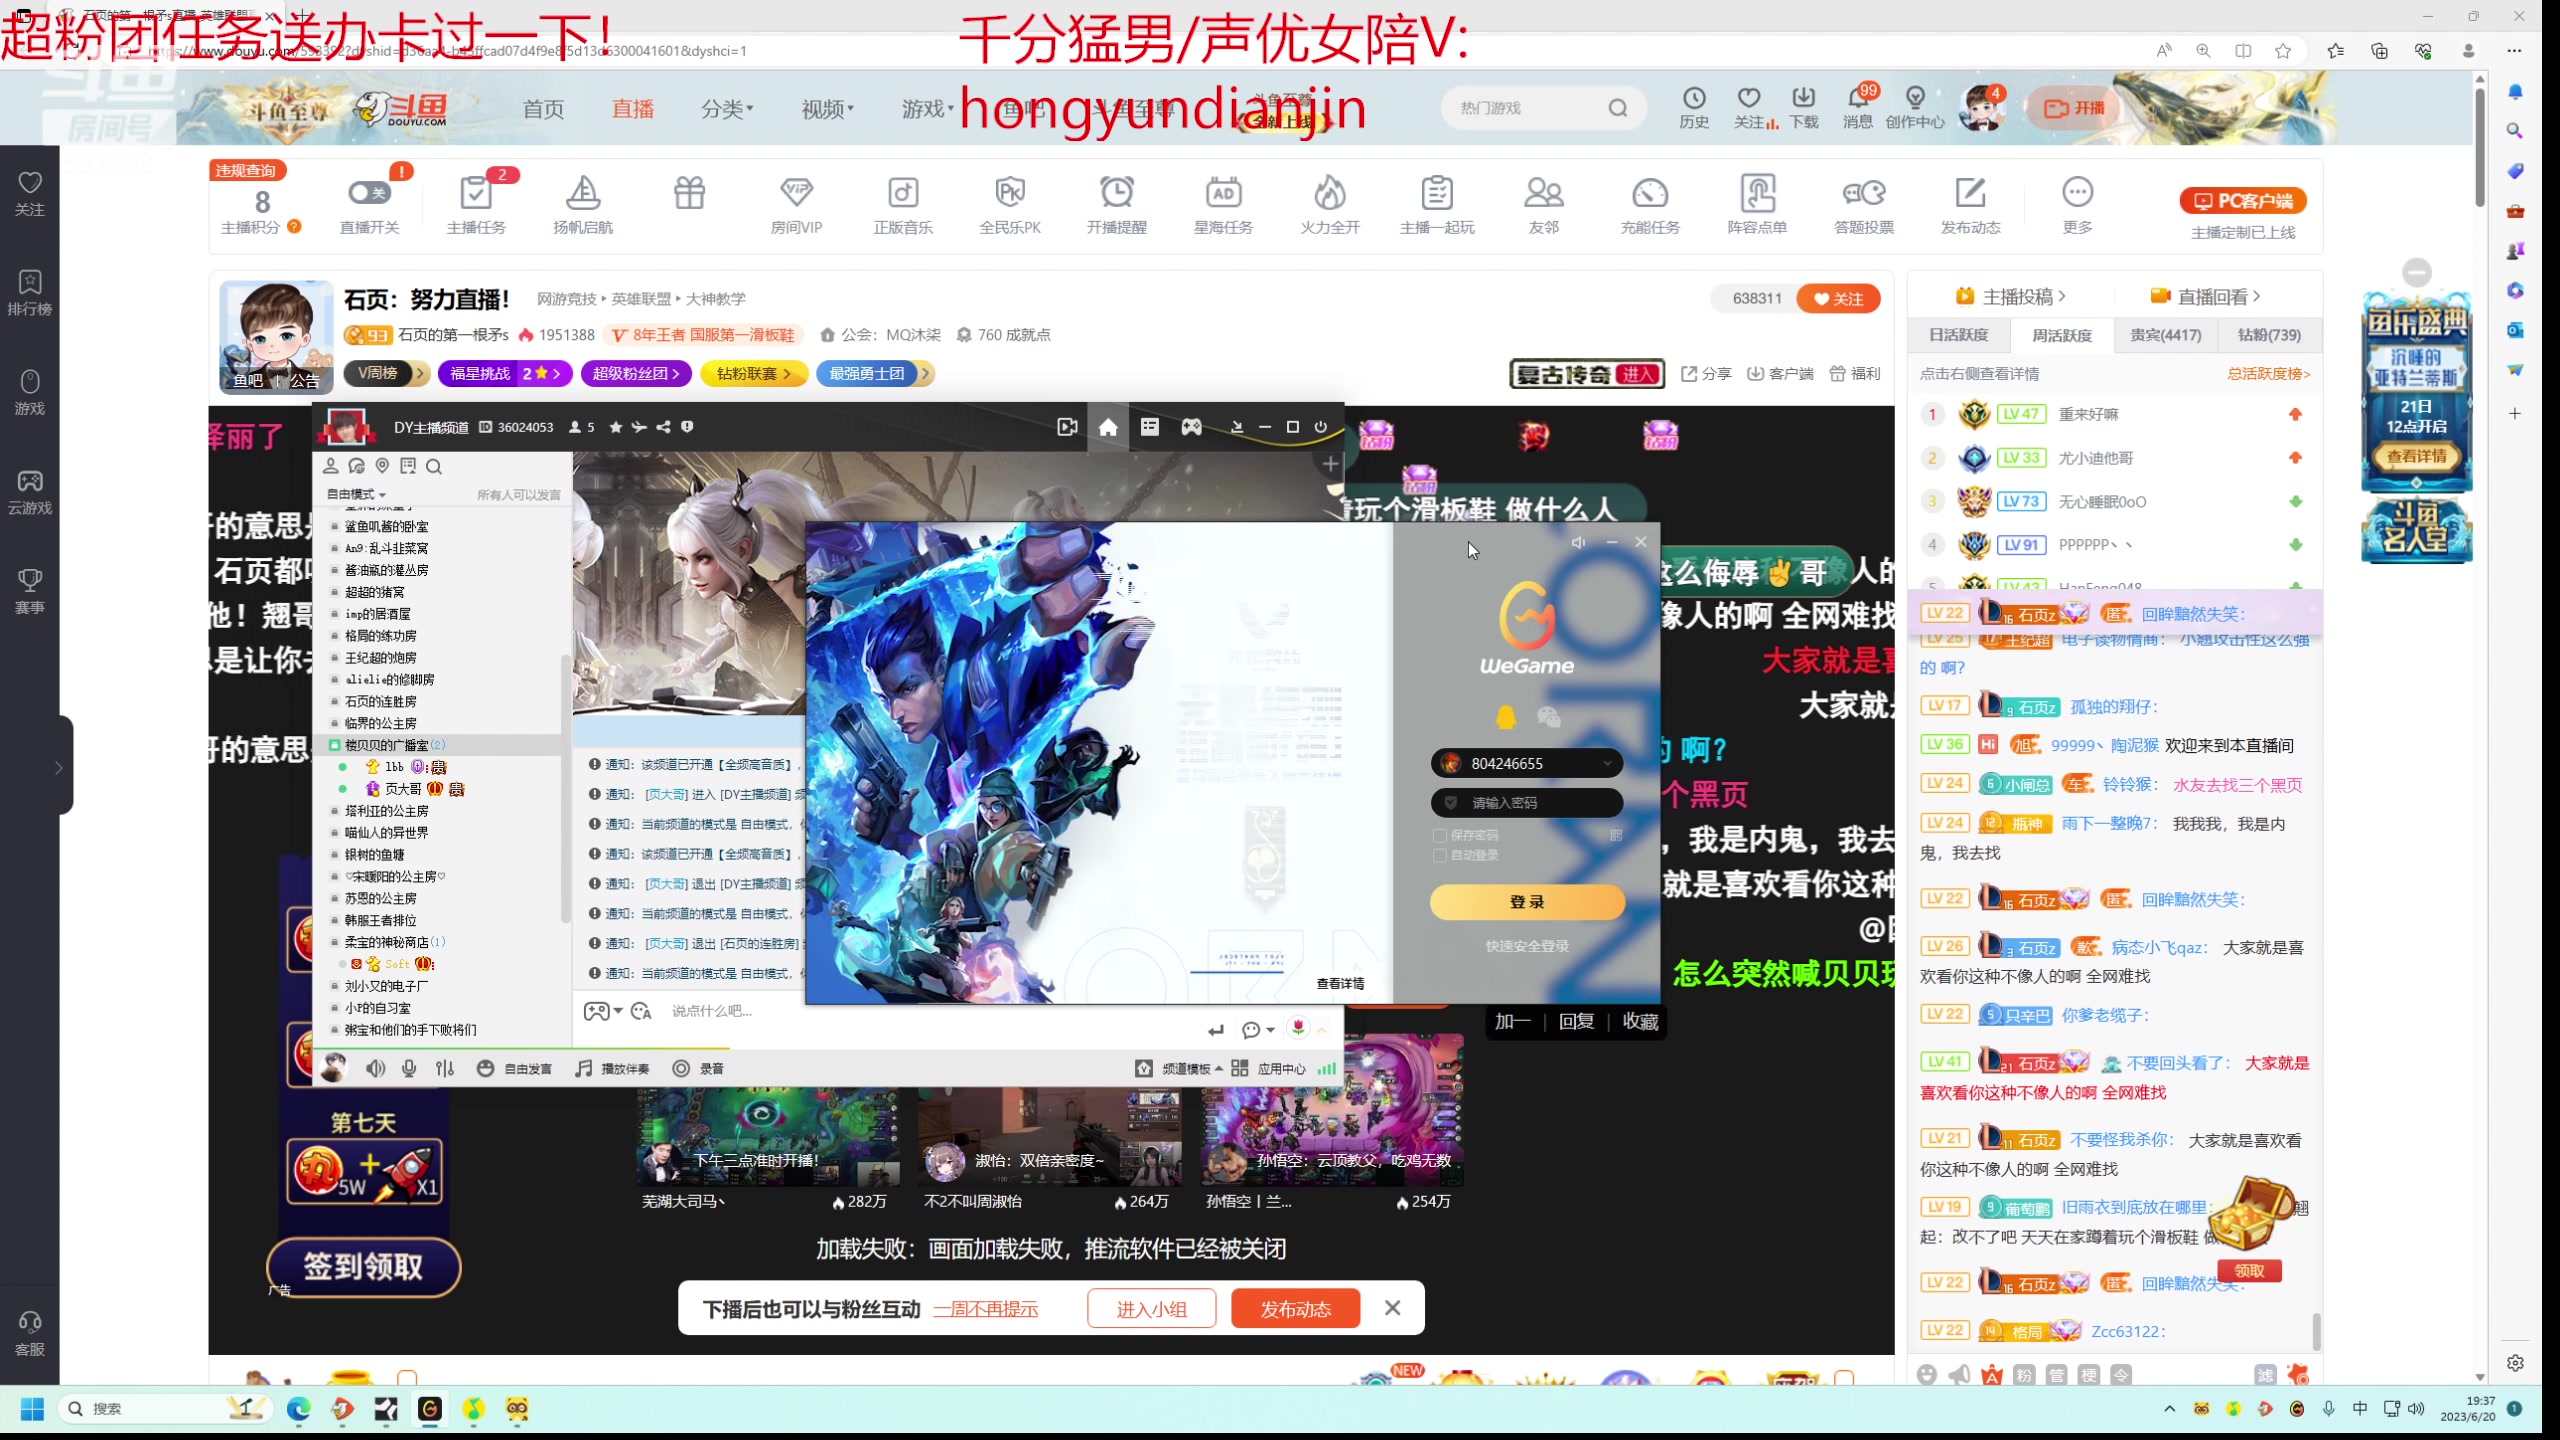This screenshot has height=1440, width=2560.
Task: Toggle the 直播开关 switch
Action: [369, 192]
